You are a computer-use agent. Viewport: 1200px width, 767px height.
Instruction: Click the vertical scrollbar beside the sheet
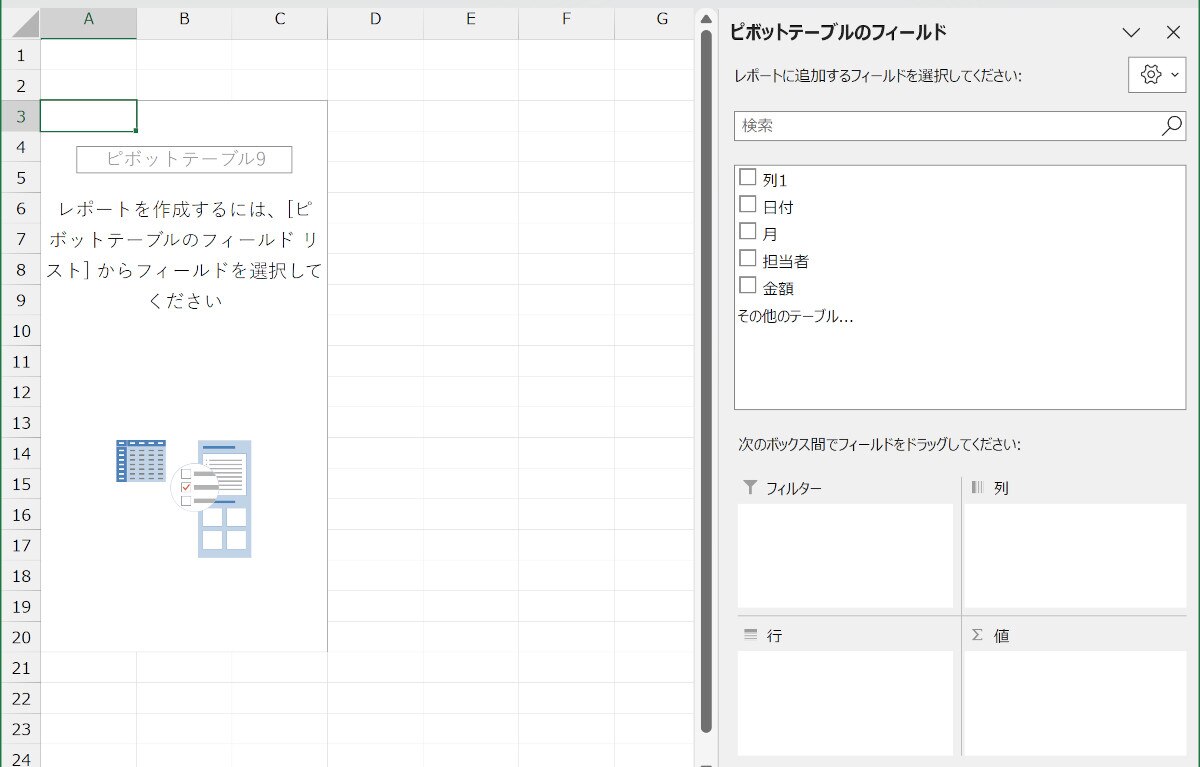706,380
